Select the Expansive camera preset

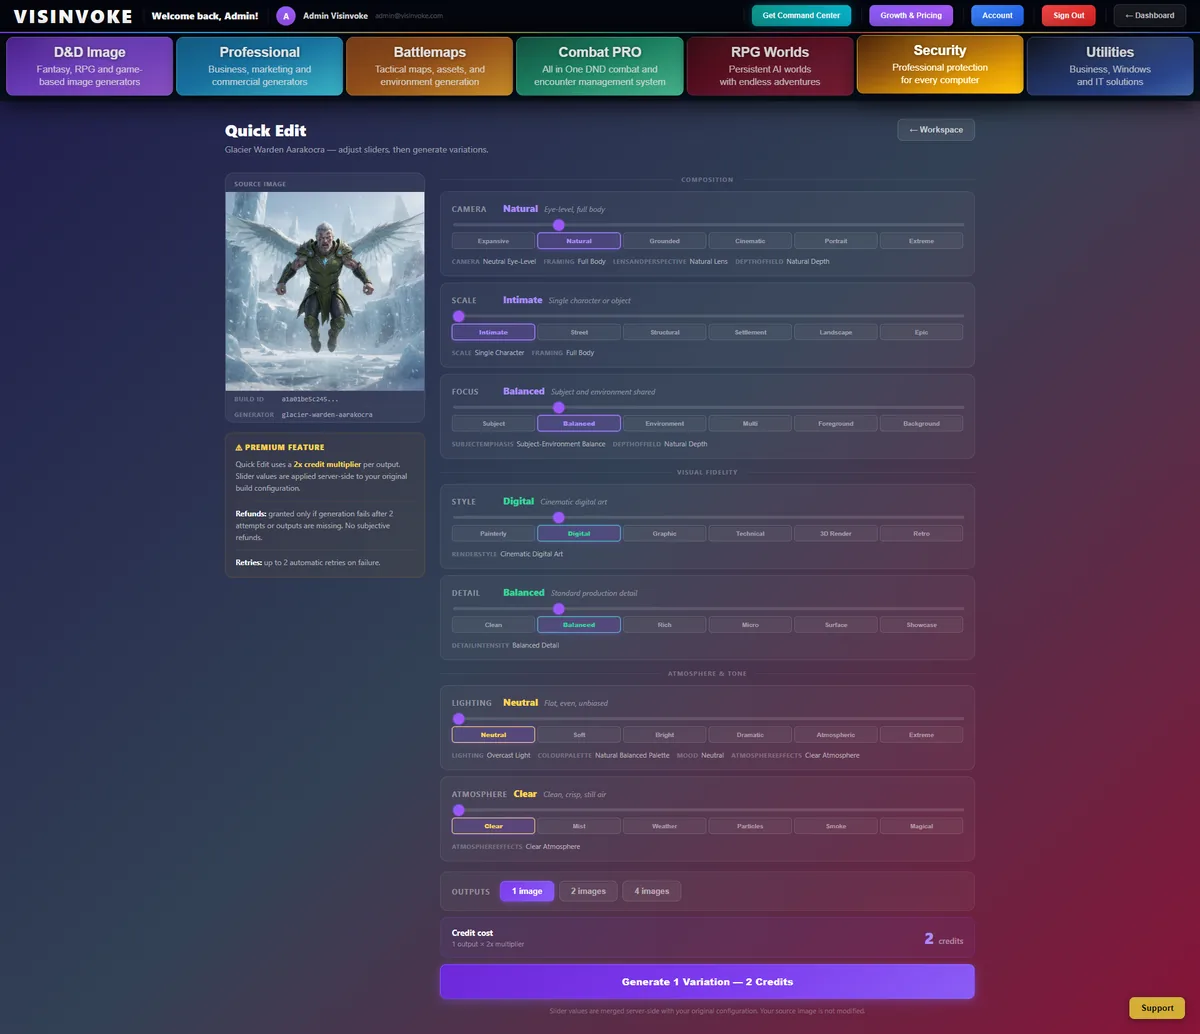point(493,241)
